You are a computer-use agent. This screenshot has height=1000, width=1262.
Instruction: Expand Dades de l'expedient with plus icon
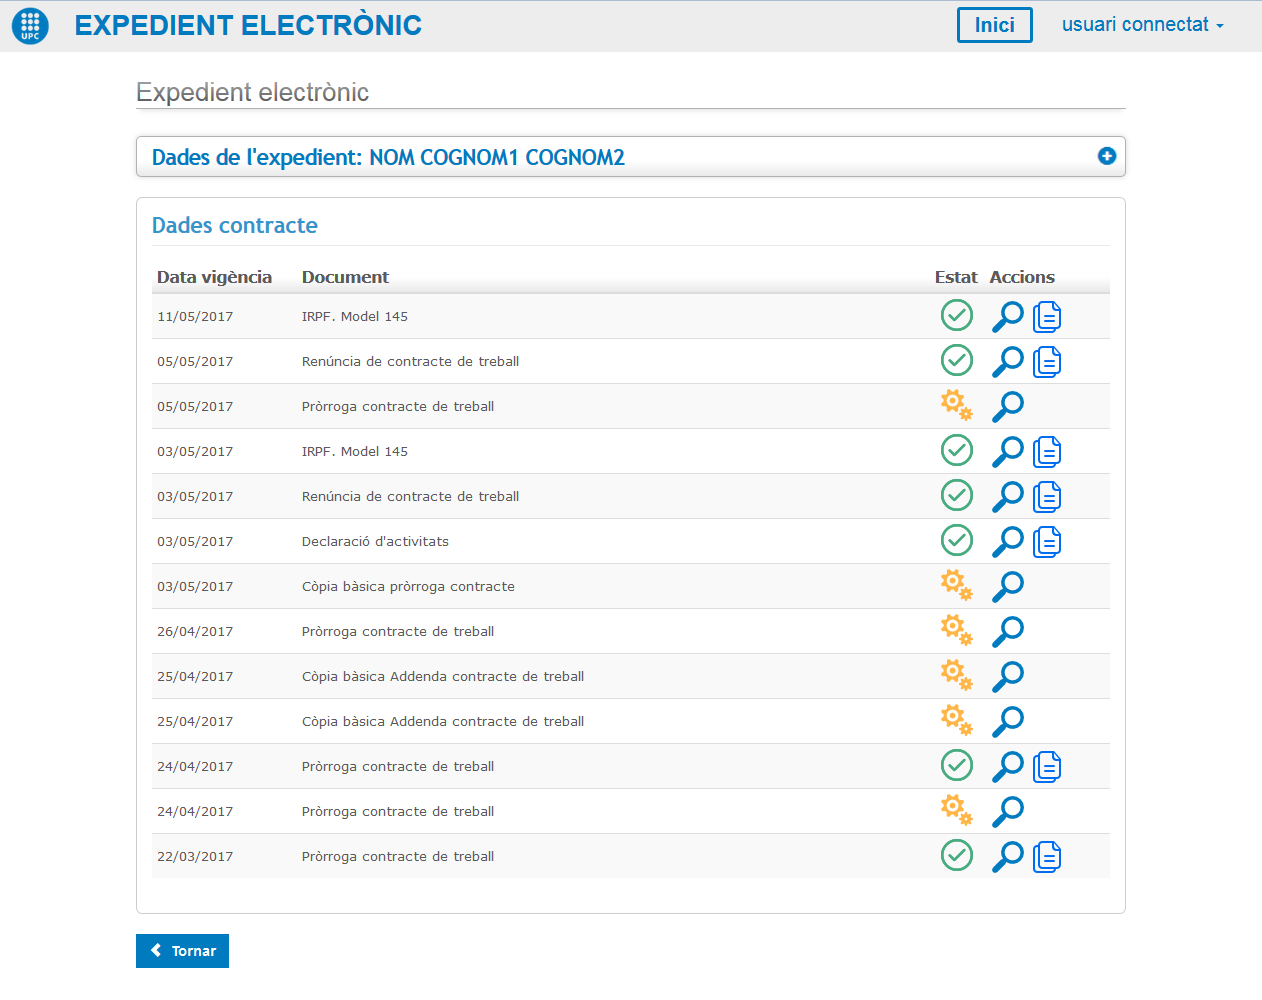point(1106,156)
